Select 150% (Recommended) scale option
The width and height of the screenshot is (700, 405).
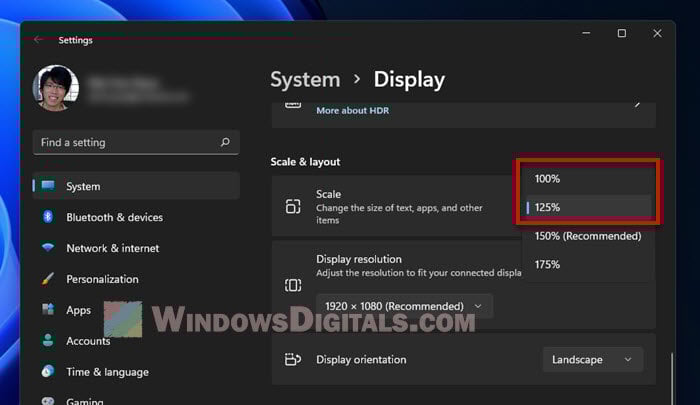588,236
